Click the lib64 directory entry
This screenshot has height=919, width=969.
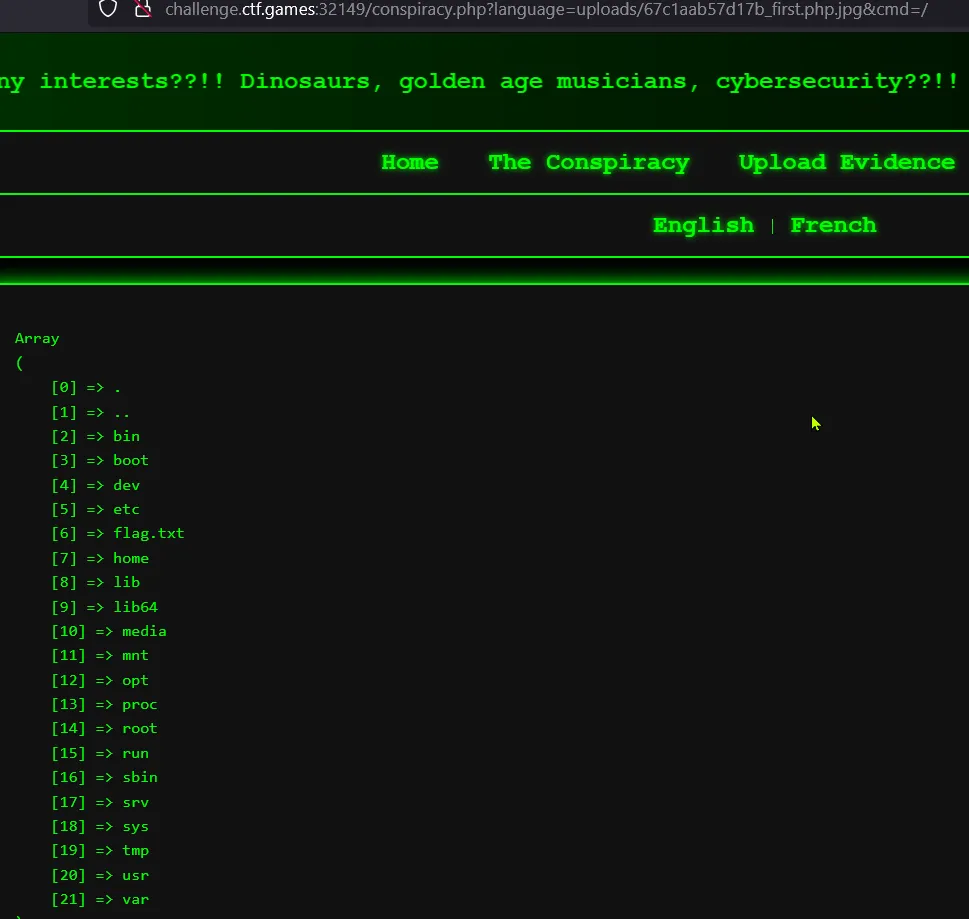135,607
